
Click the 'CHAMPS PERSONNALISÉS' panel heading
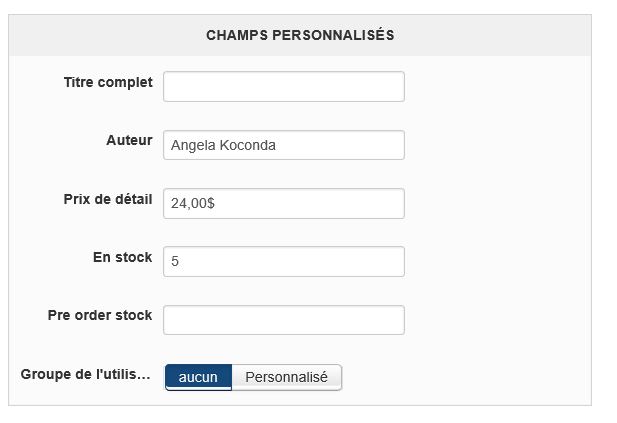(300, 35)
